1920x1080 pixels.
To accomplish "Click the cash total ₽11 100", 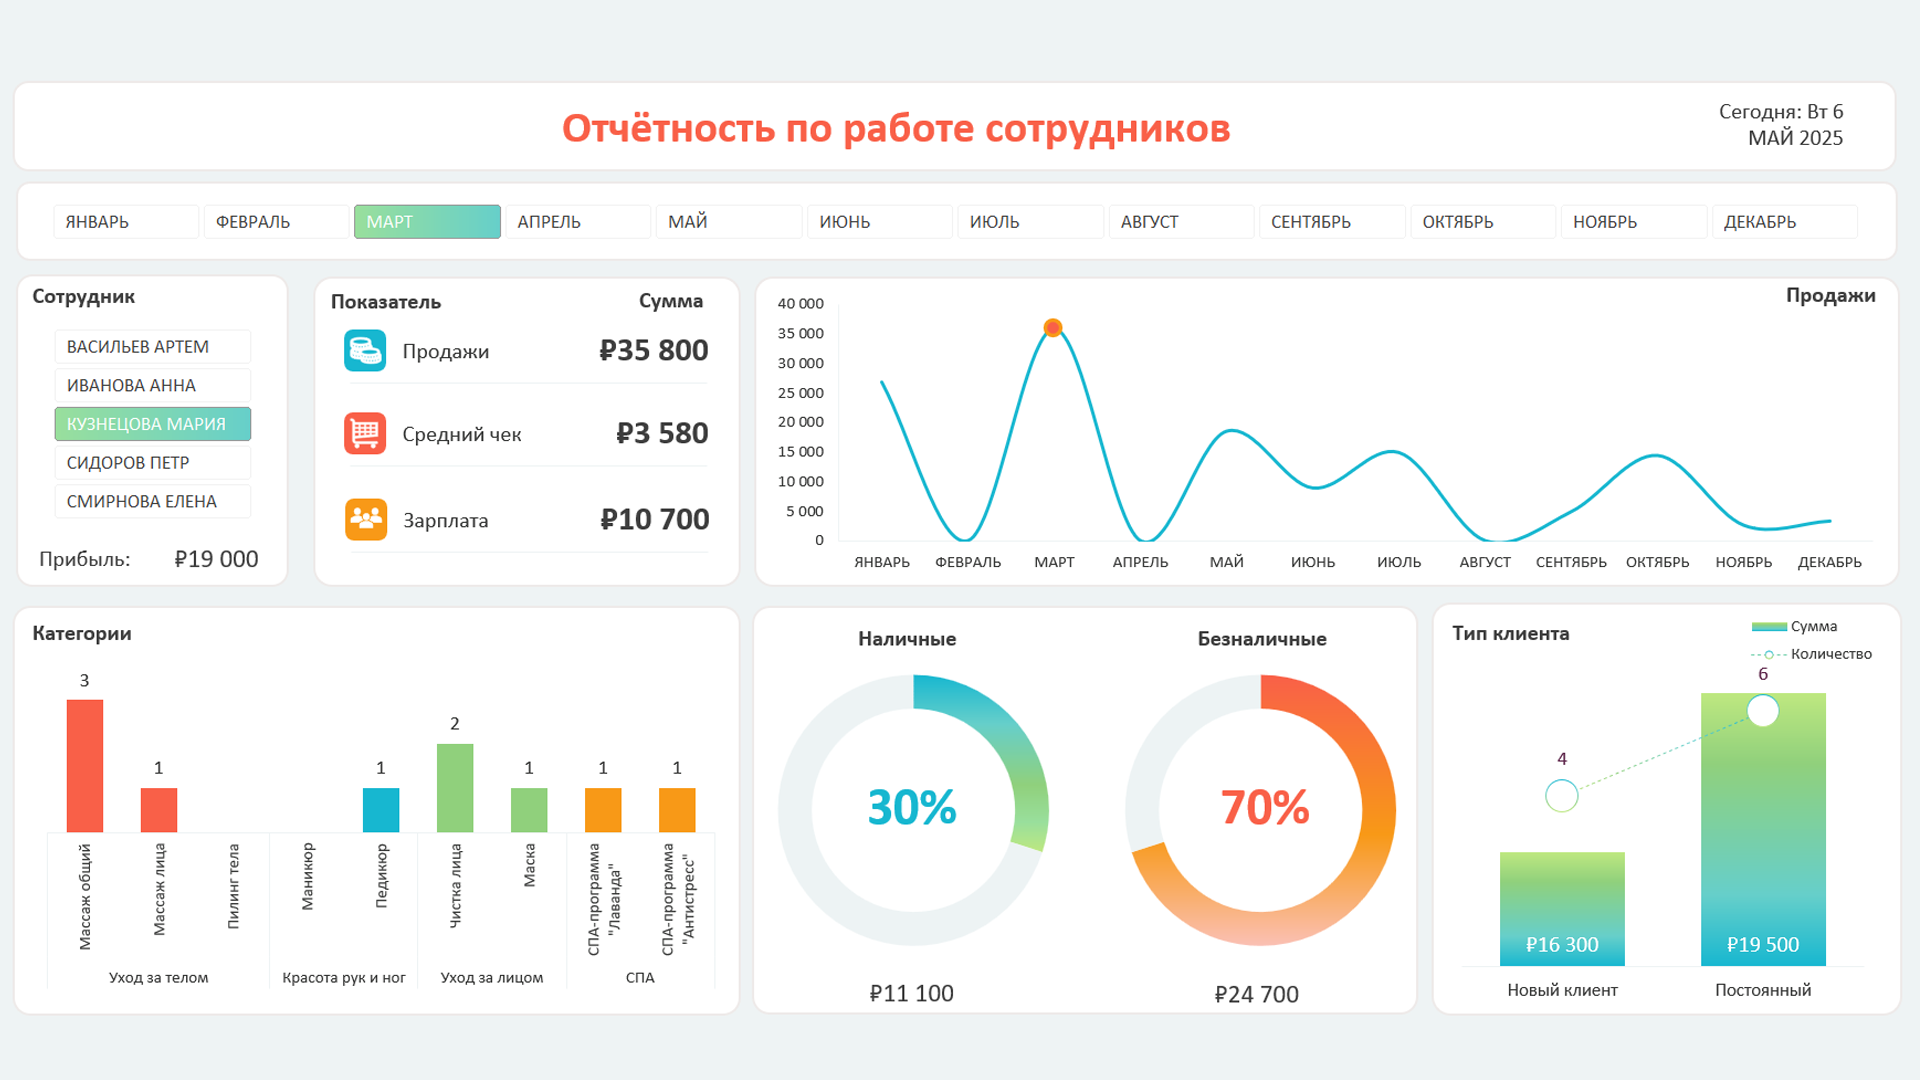I will [911, 993].
